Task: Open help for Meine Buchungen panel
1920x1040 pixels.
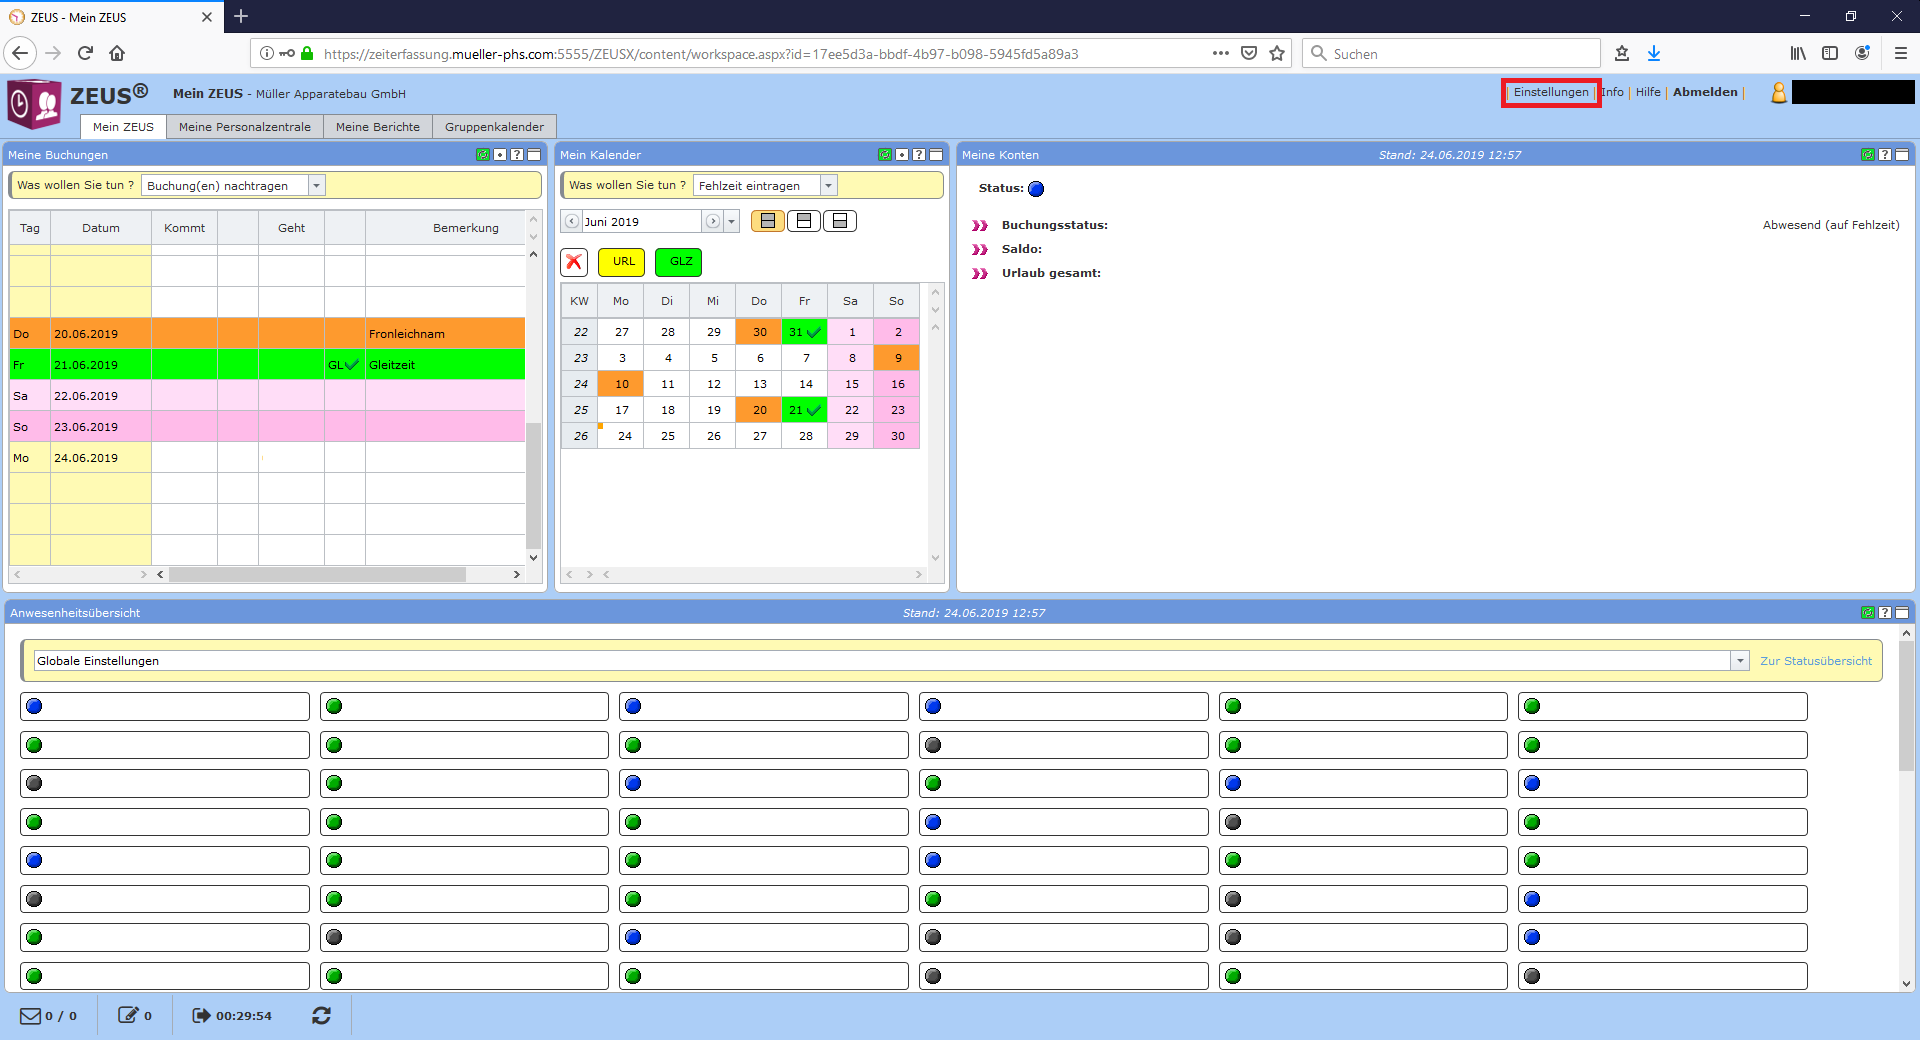Action: click(x=517, y=155)
